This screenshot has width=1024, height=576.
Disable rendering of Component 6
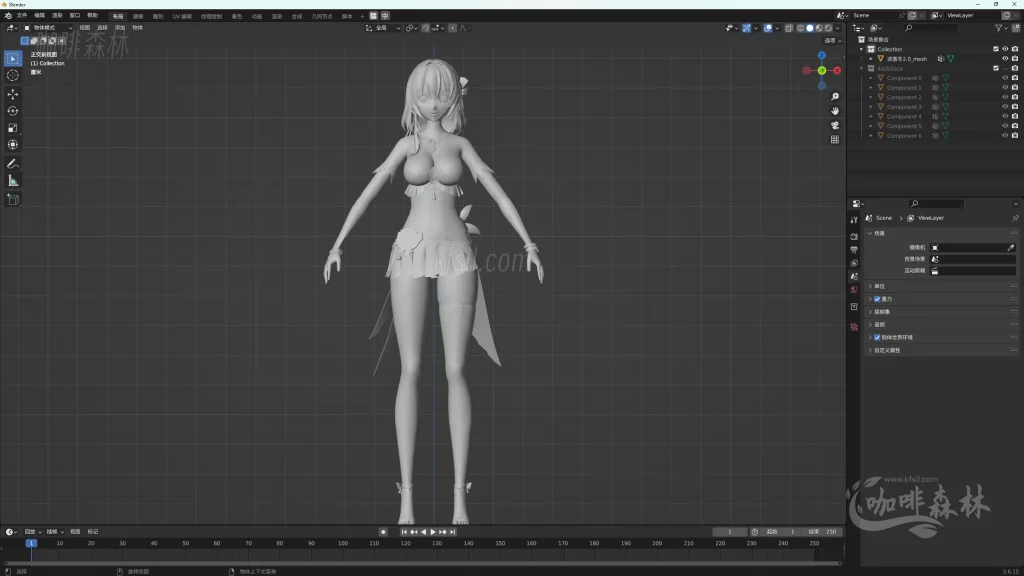coord(1015,136)
